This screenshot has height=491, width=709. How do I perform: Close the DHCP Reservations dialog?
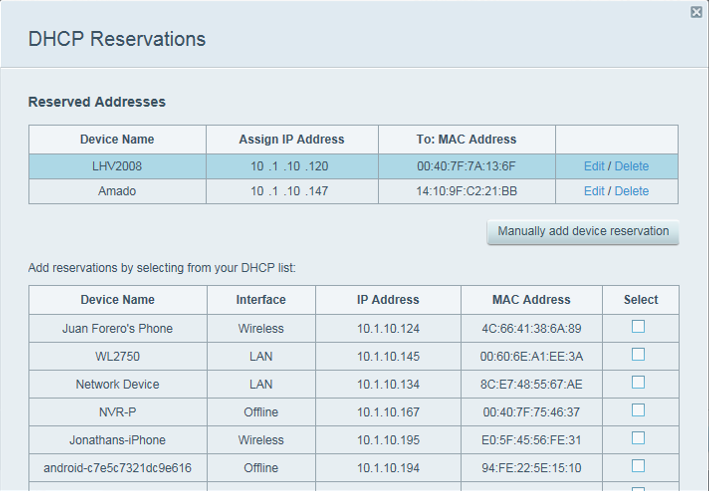[x=696, y=12]
